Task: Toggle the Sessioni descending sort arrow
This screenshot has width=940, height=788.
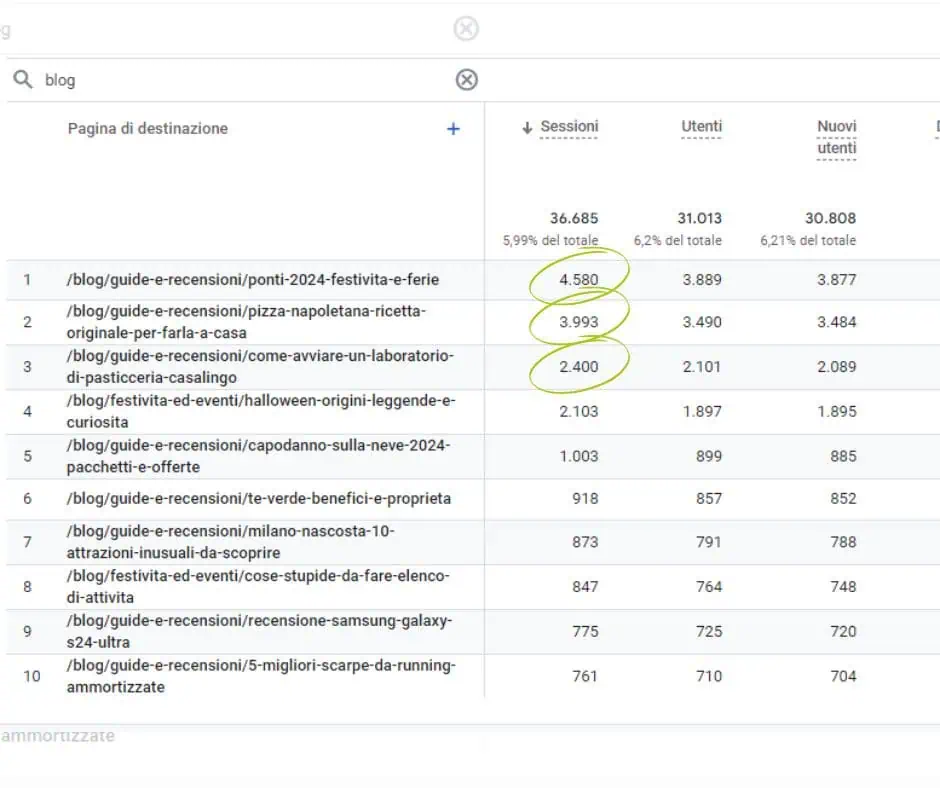Action: pos(527,128)
